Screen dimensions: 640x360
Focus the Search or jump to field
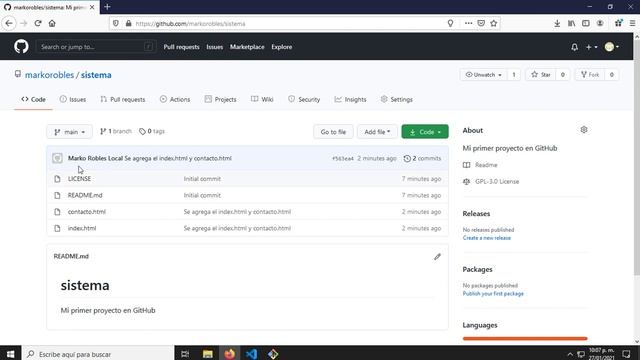tap(96, 47)
